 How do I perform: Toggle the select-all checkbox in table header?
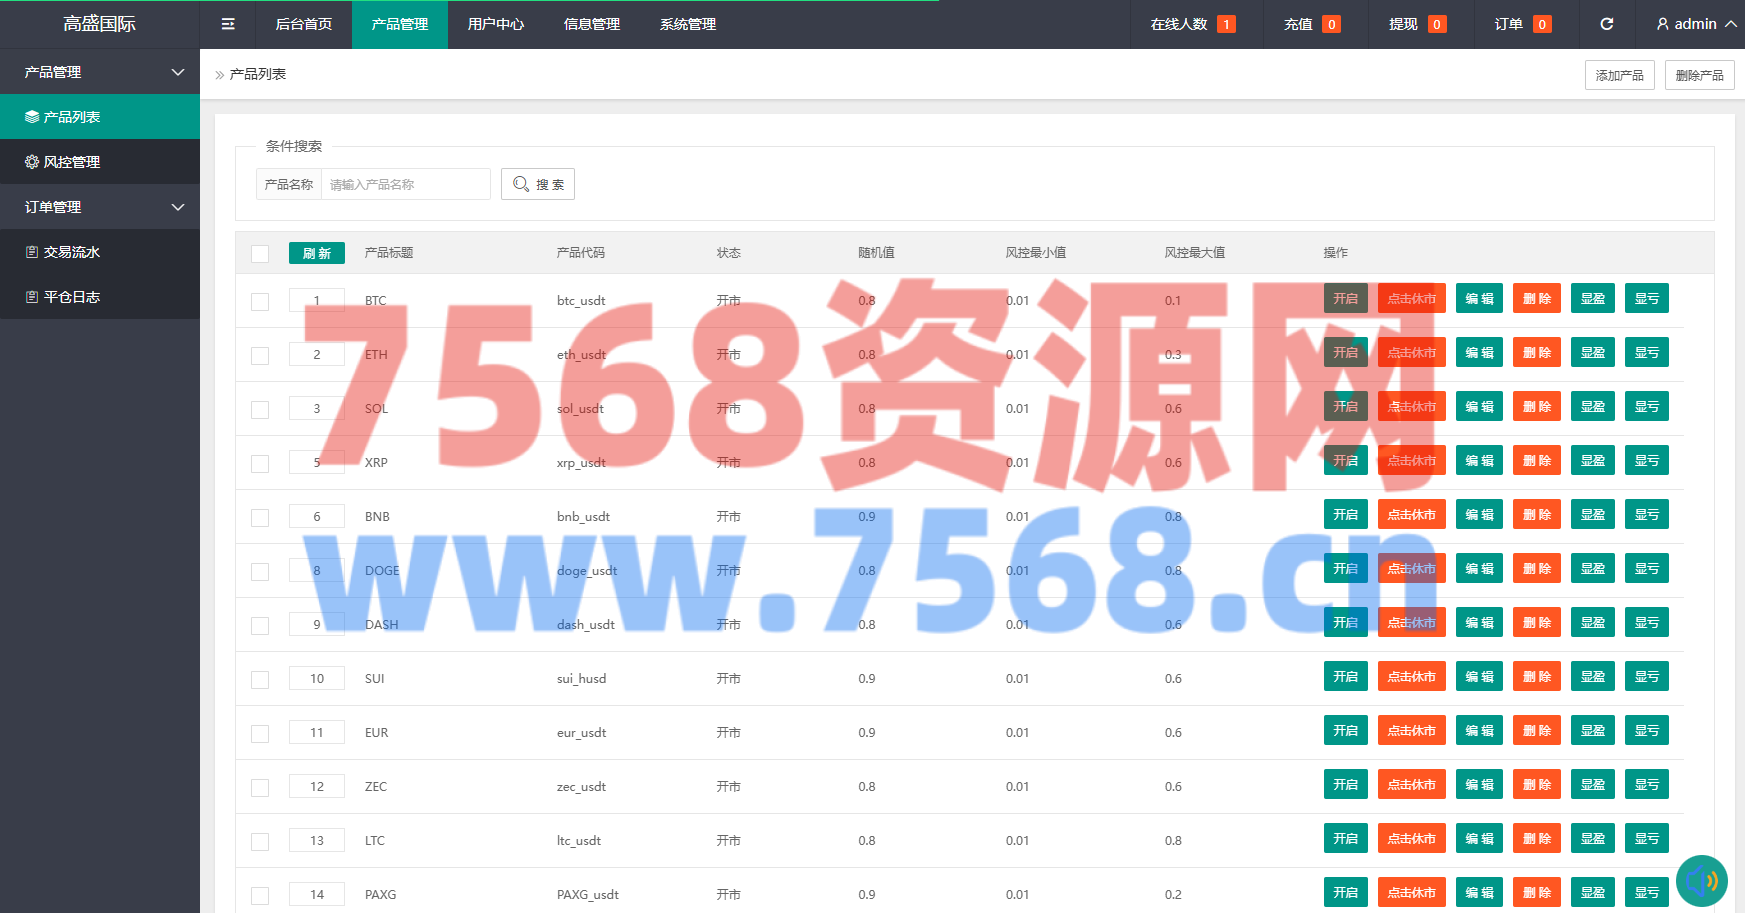[260, 254]
